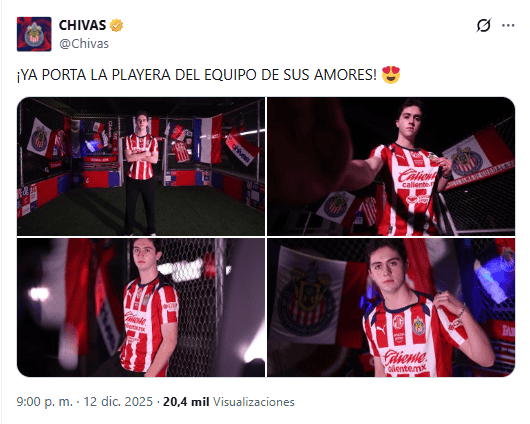Click the @Chivas handle
Screen dimensions: 530x424
84,44
